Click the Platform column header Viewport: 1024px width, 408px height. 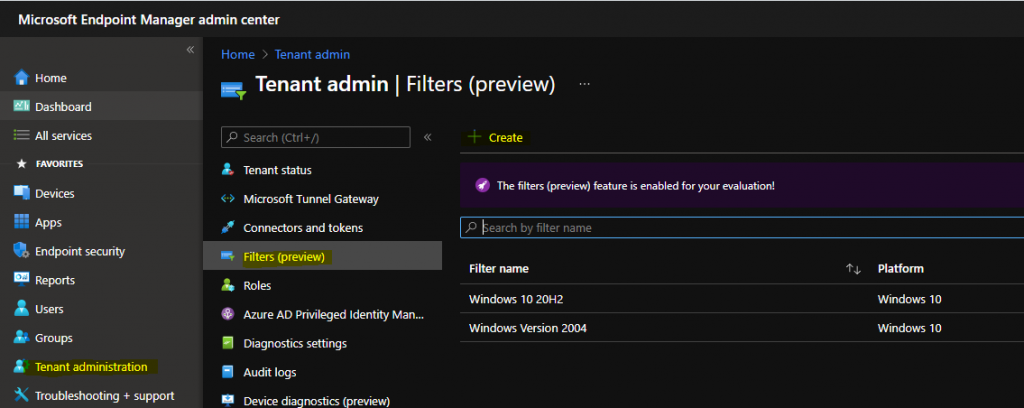click(901, 268)
